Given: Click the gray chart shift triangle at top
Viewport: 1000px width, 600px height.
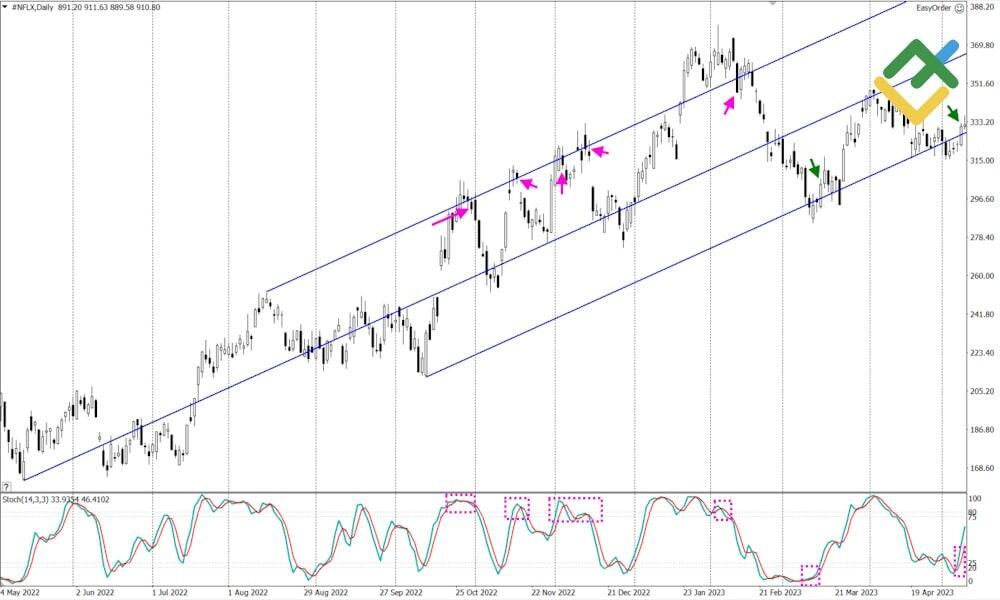Looking at the screenshot, I should point(772,4).
